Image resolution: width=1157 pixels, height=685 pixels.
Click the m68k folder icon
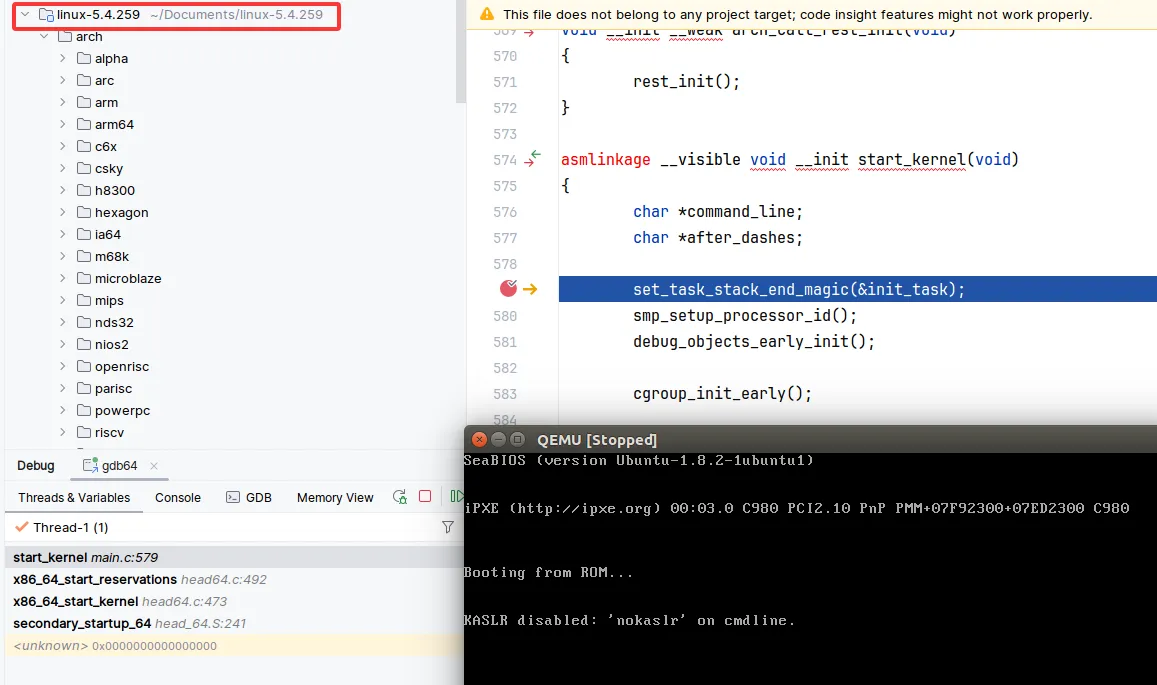[x=84, y=256]
